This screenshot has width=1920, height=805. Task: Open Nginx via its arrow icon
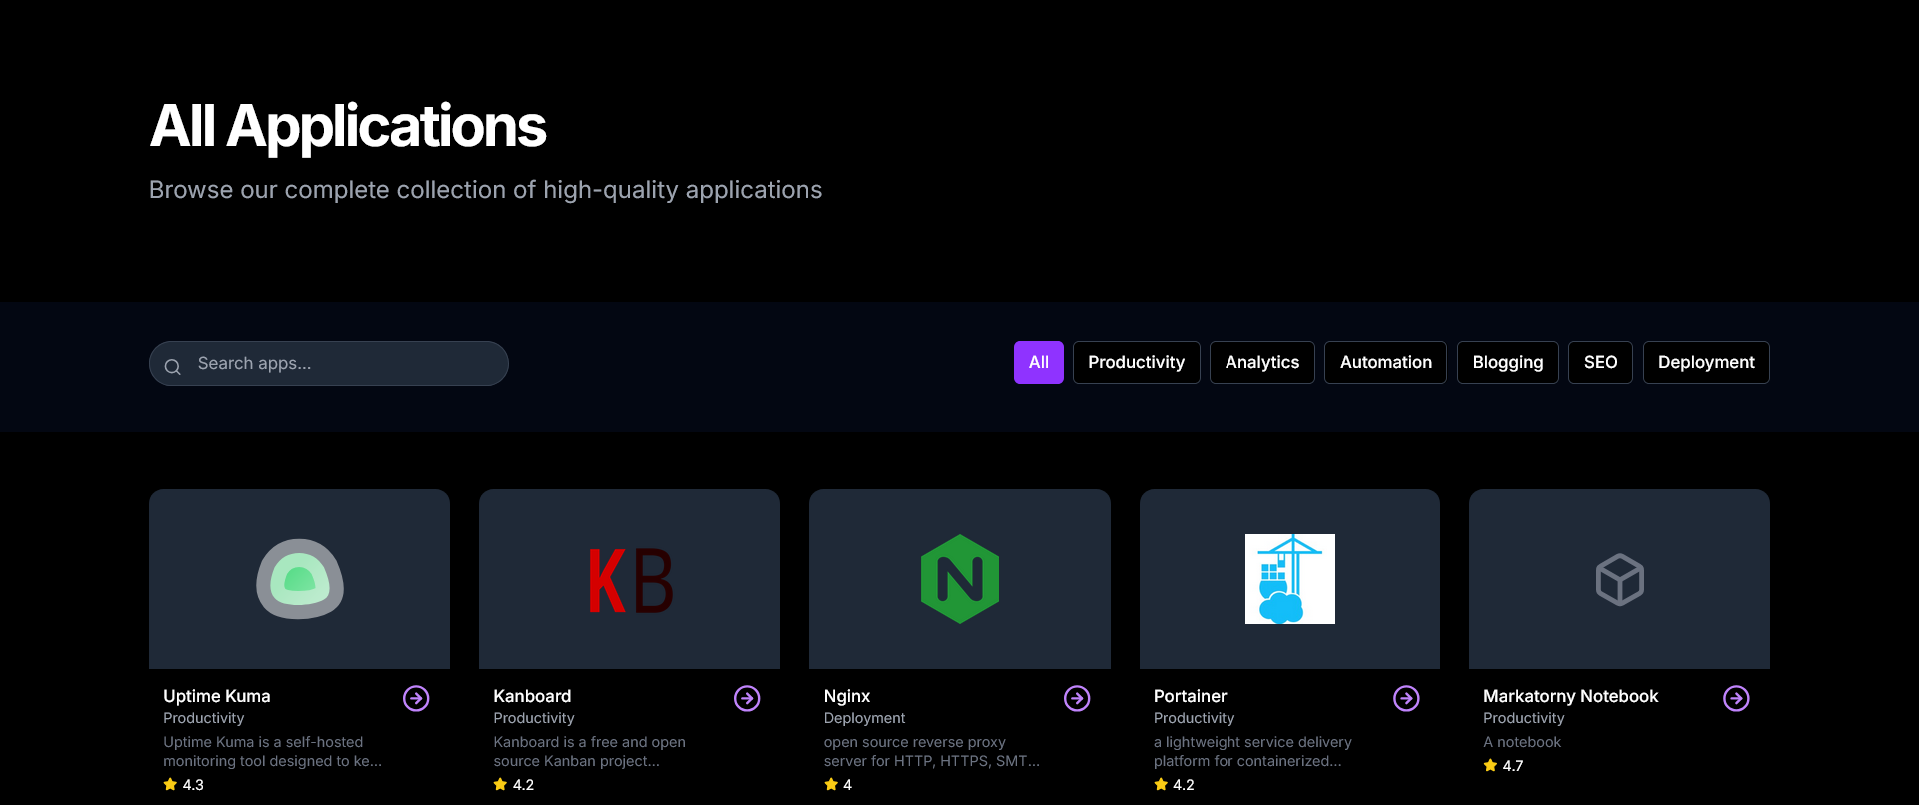pyautogui.click(x=1077, y=698)
